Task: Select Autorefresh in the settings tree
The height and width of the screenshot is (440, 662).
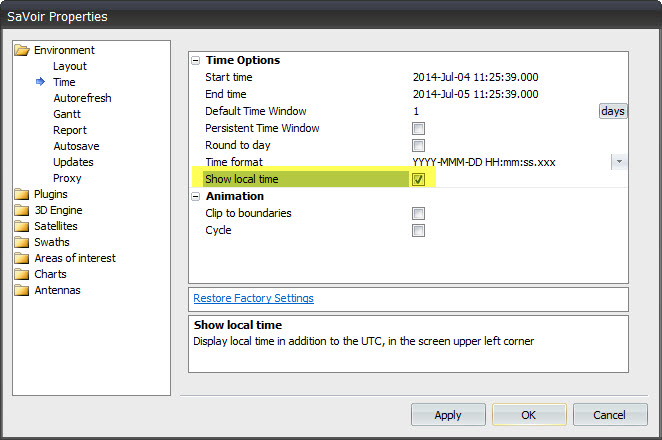Action: (x=82, y=98)
